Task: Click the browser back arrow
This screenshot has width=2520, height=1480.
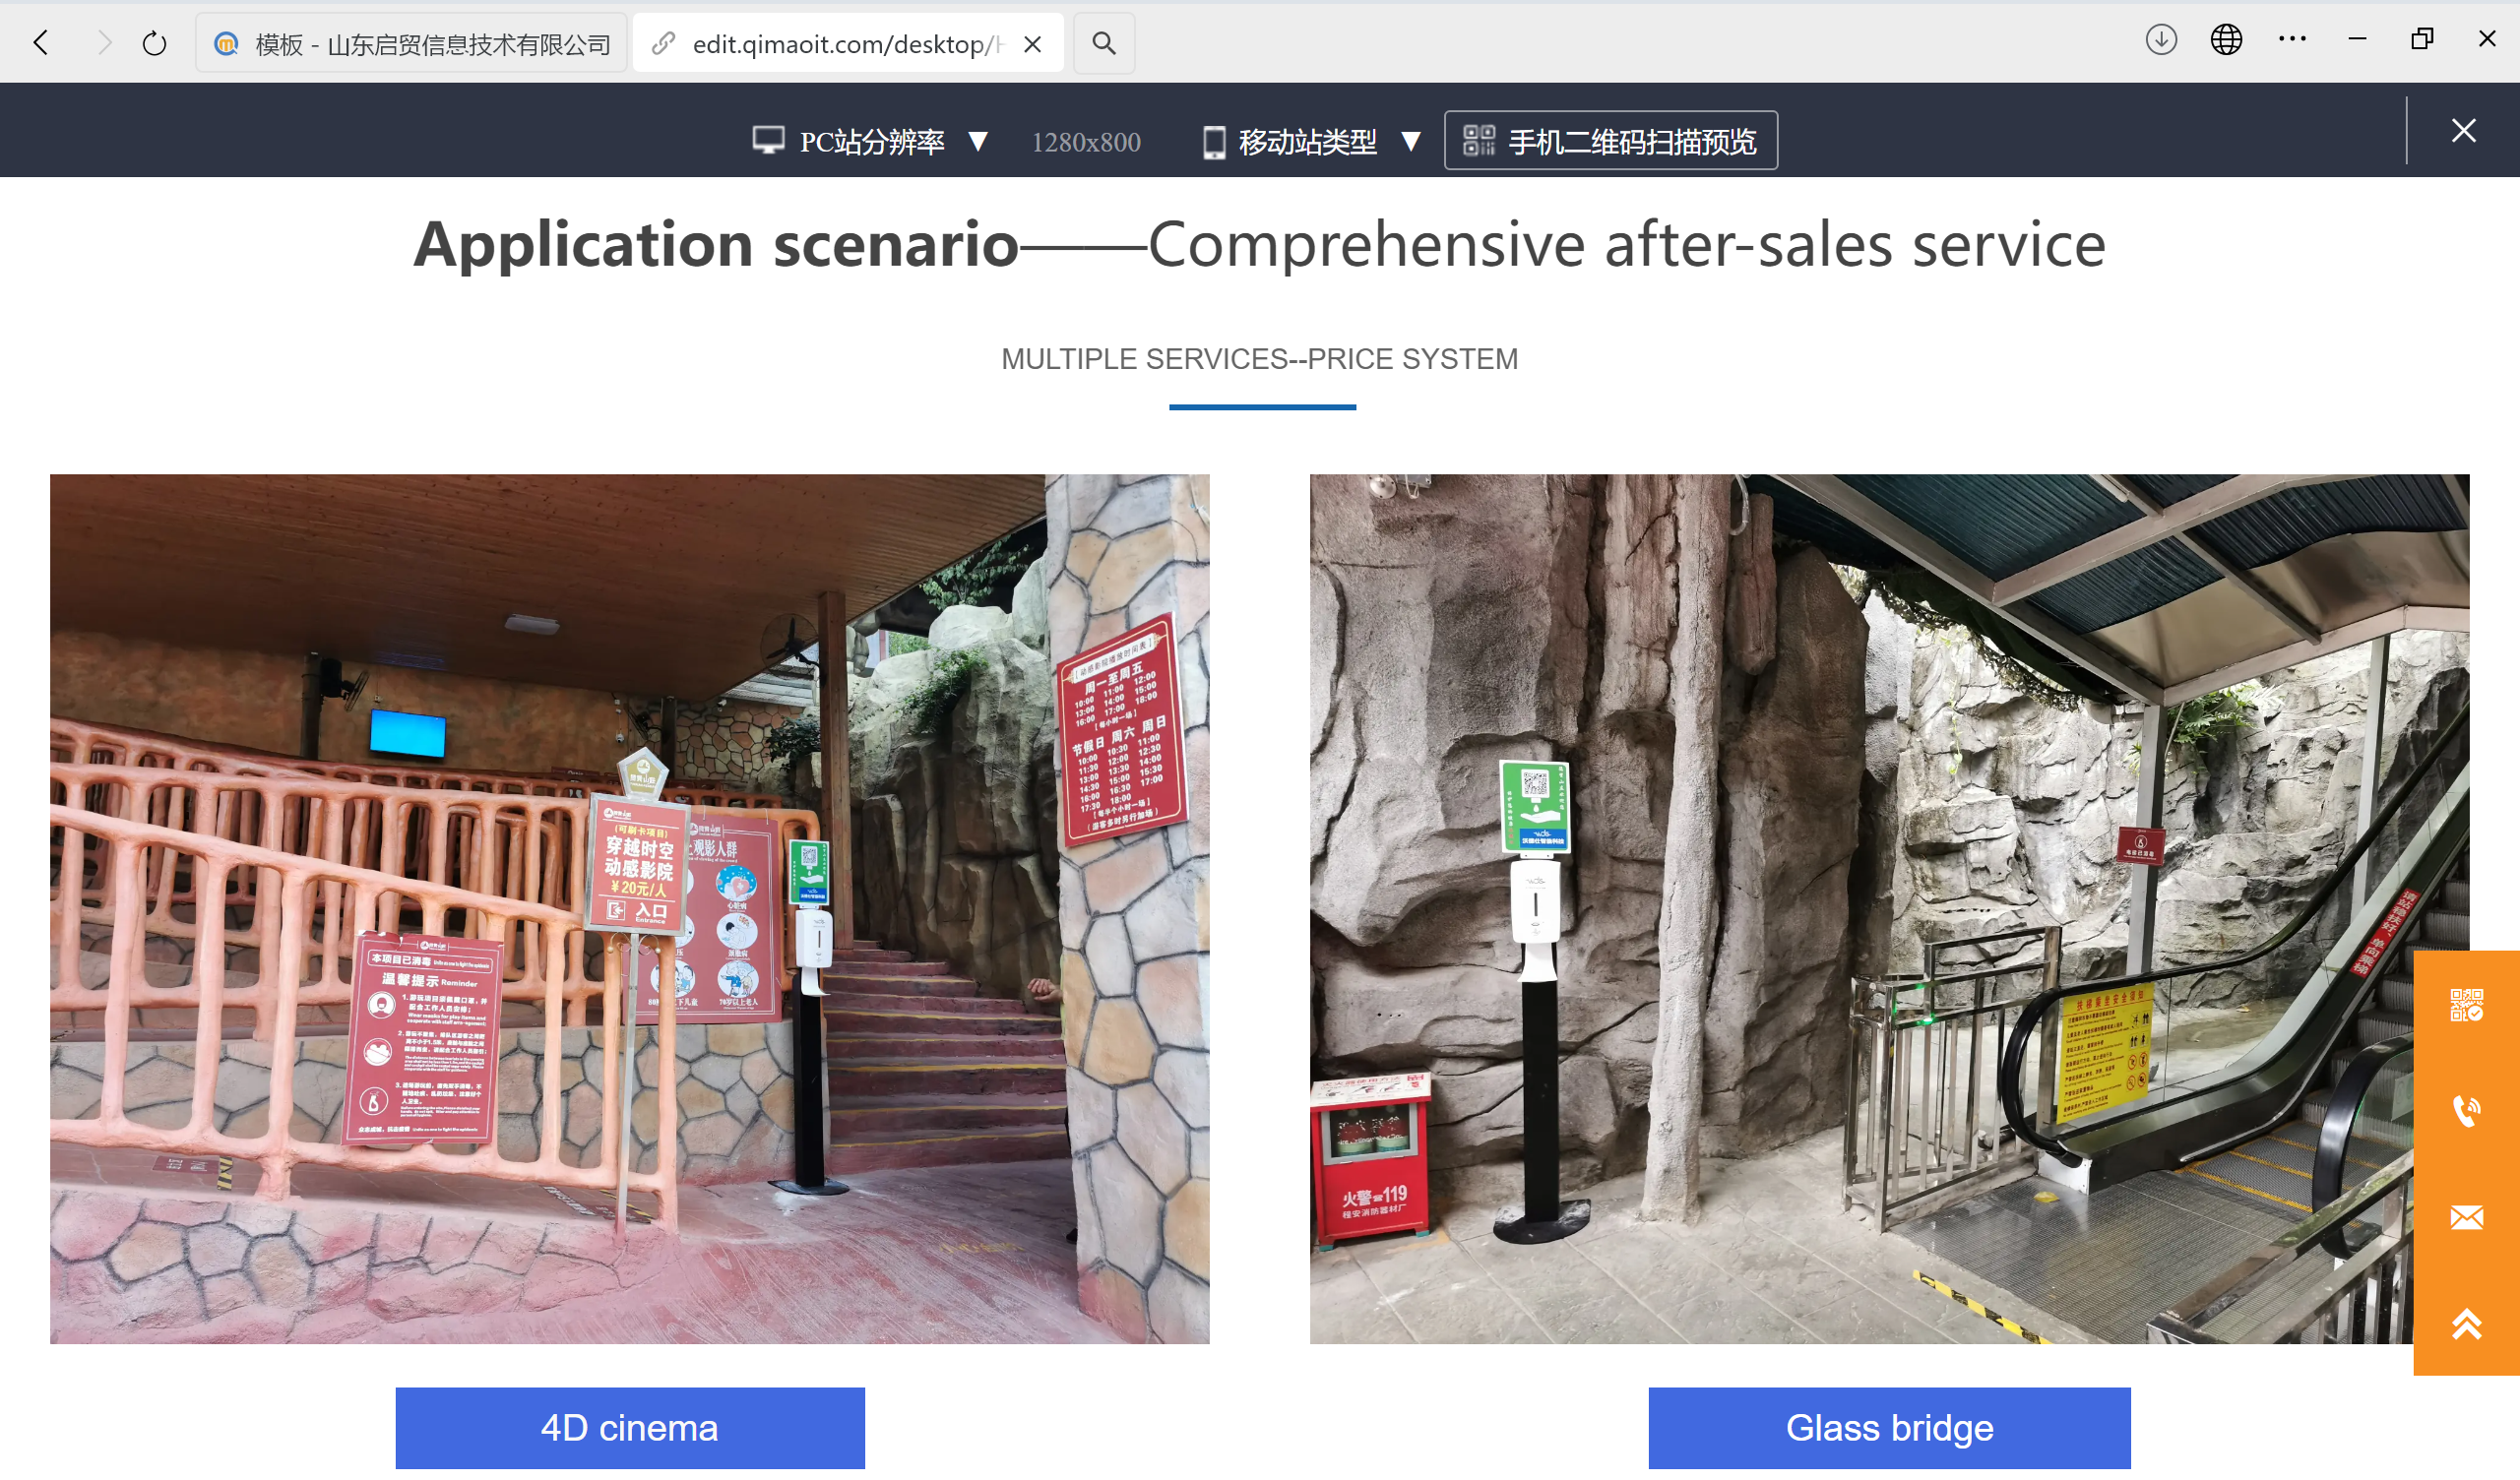Action: pos(40,42)
